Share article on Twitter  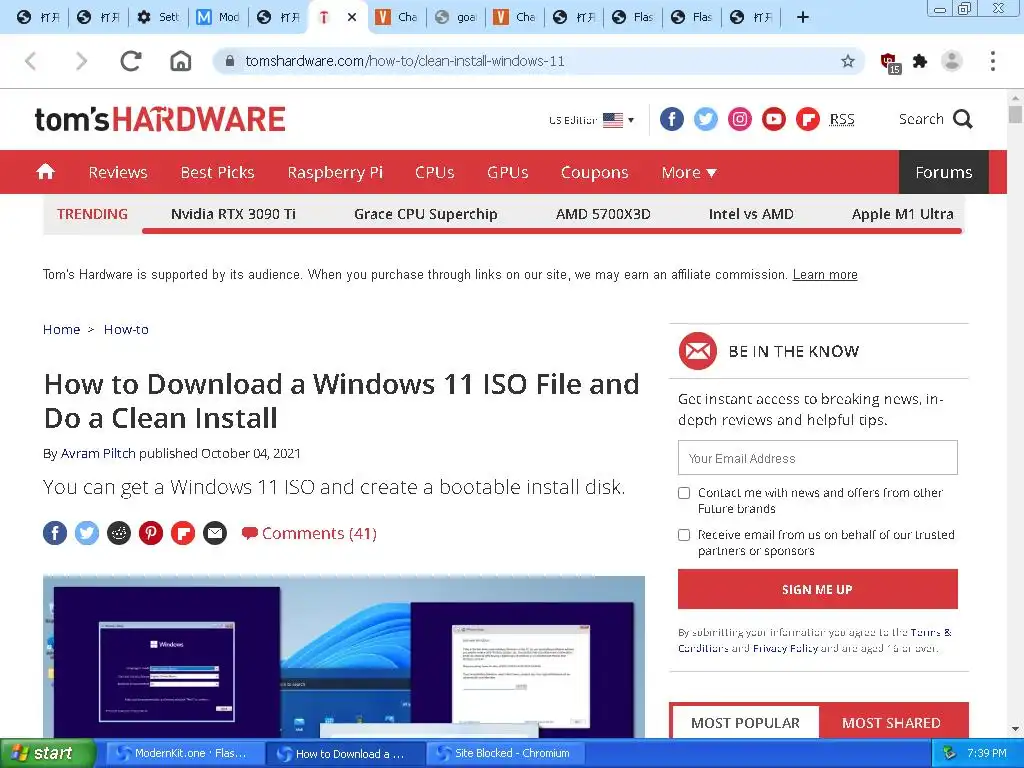87,534
